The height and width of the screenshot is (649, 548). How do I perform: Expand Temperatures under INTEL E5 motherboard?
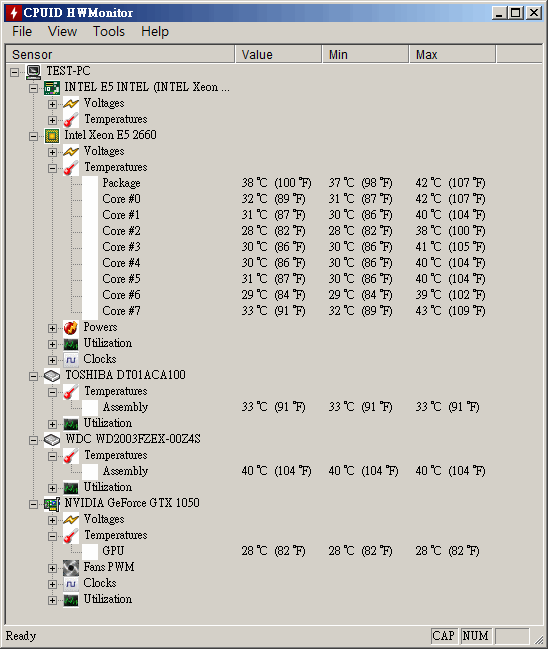pos(53,120)
